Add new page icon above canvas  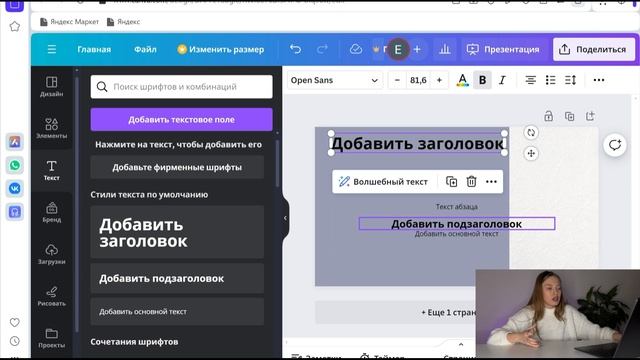coord(590,116)
